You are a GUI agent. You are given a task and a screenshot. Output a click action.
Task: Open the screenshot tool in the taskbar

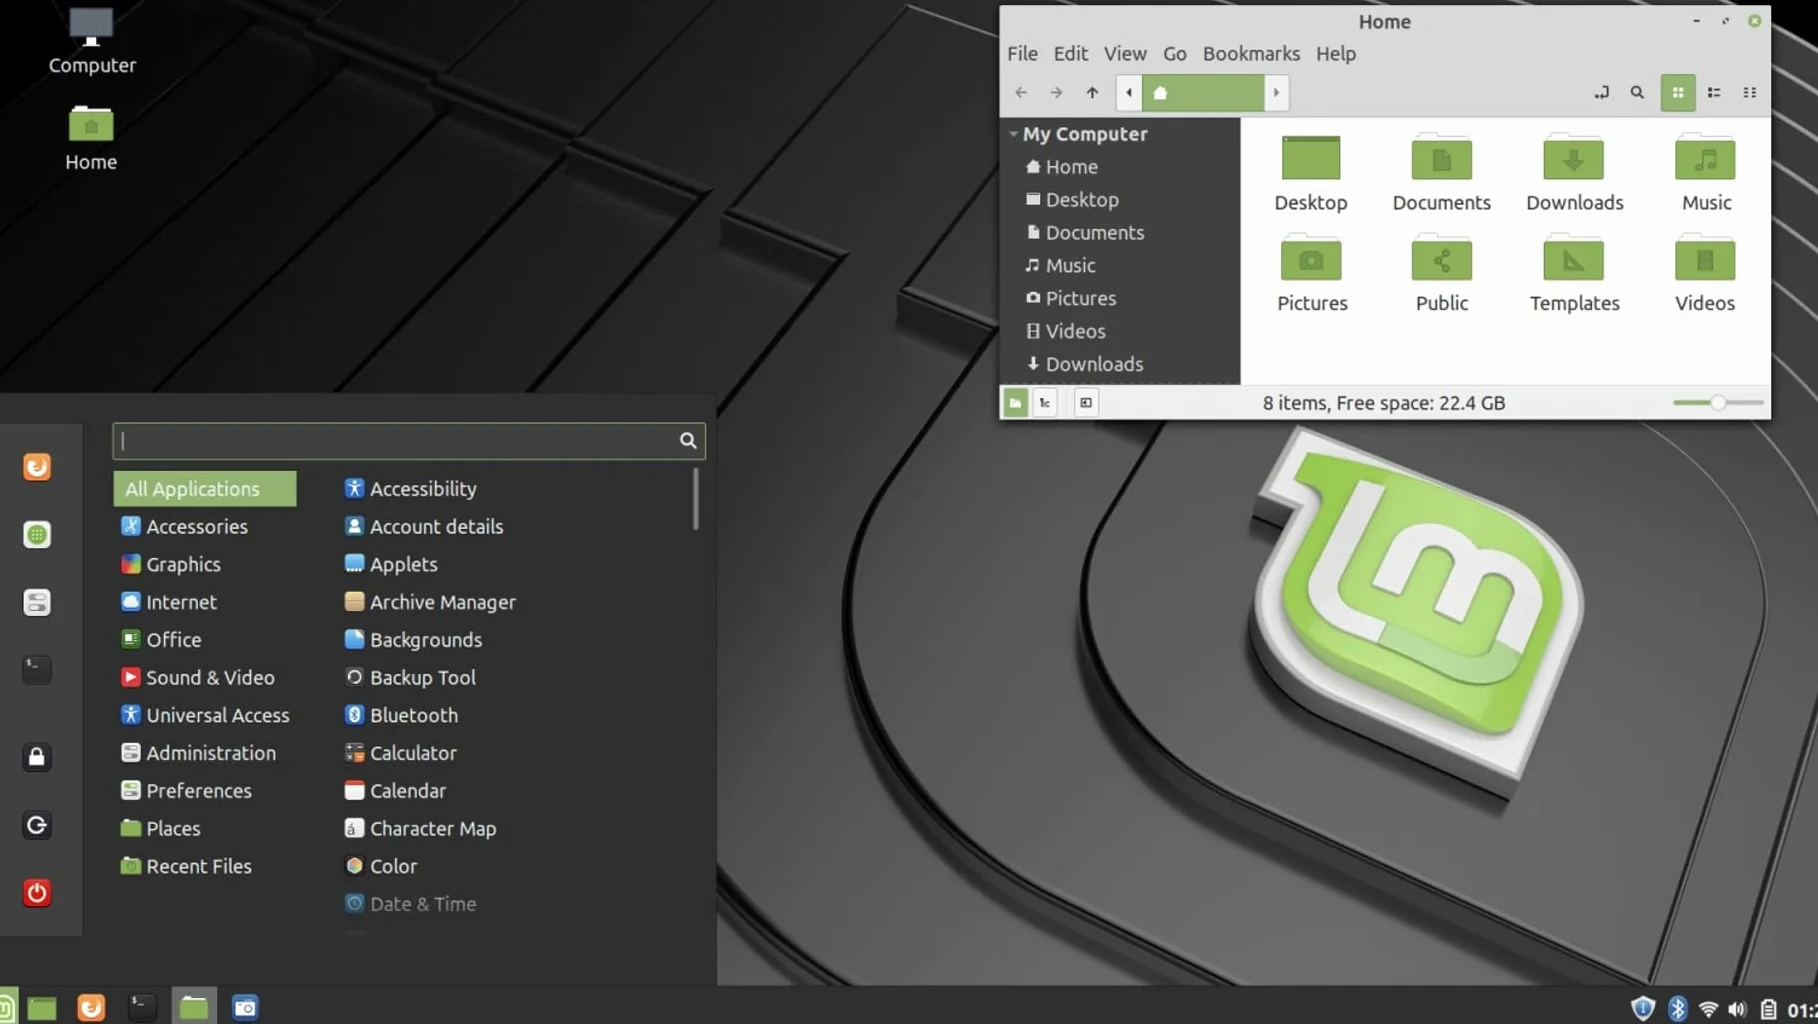(245, 1007)
